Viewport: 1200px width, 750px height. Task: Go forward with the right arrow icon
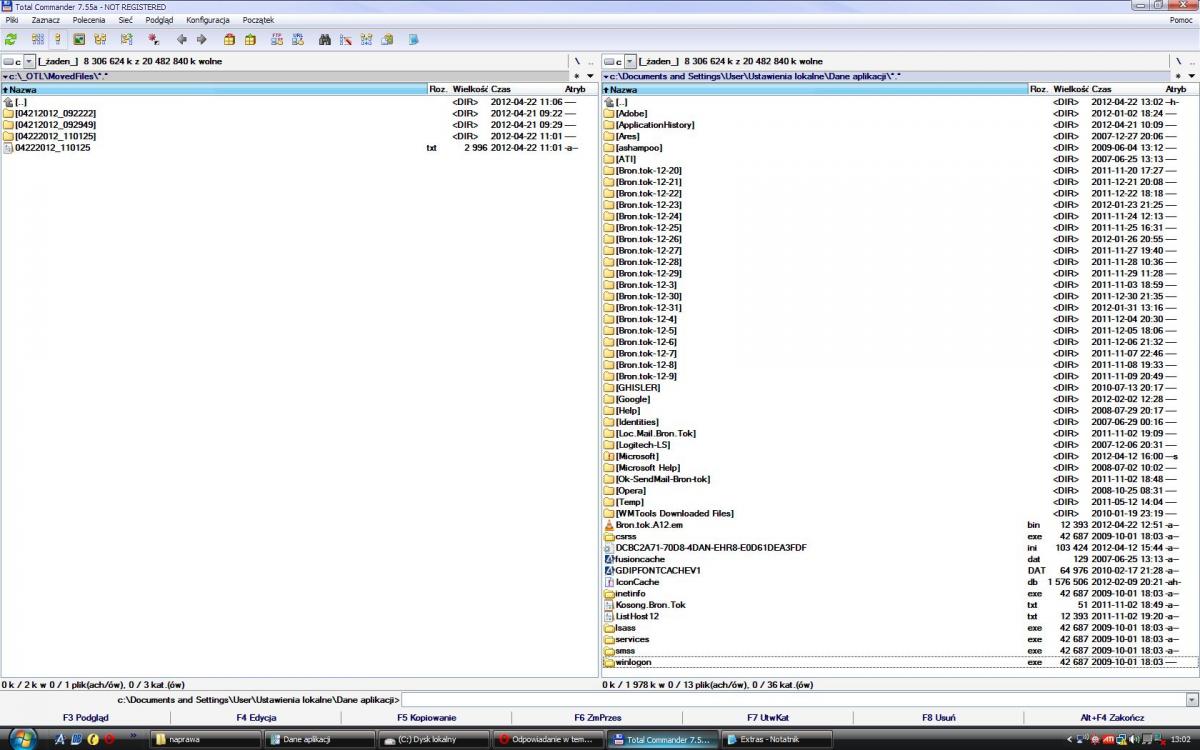[x=201, y=40]
